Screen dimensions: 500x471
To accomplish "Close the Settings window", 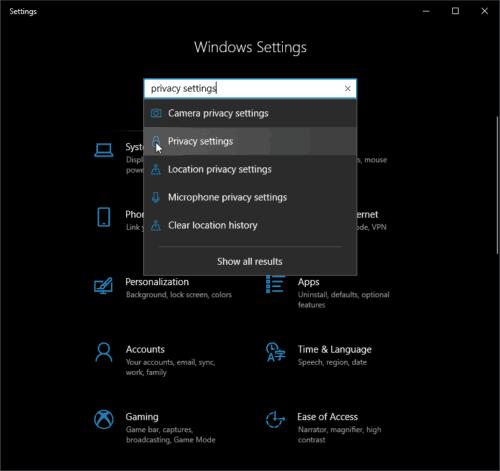I will coord(485,11).
